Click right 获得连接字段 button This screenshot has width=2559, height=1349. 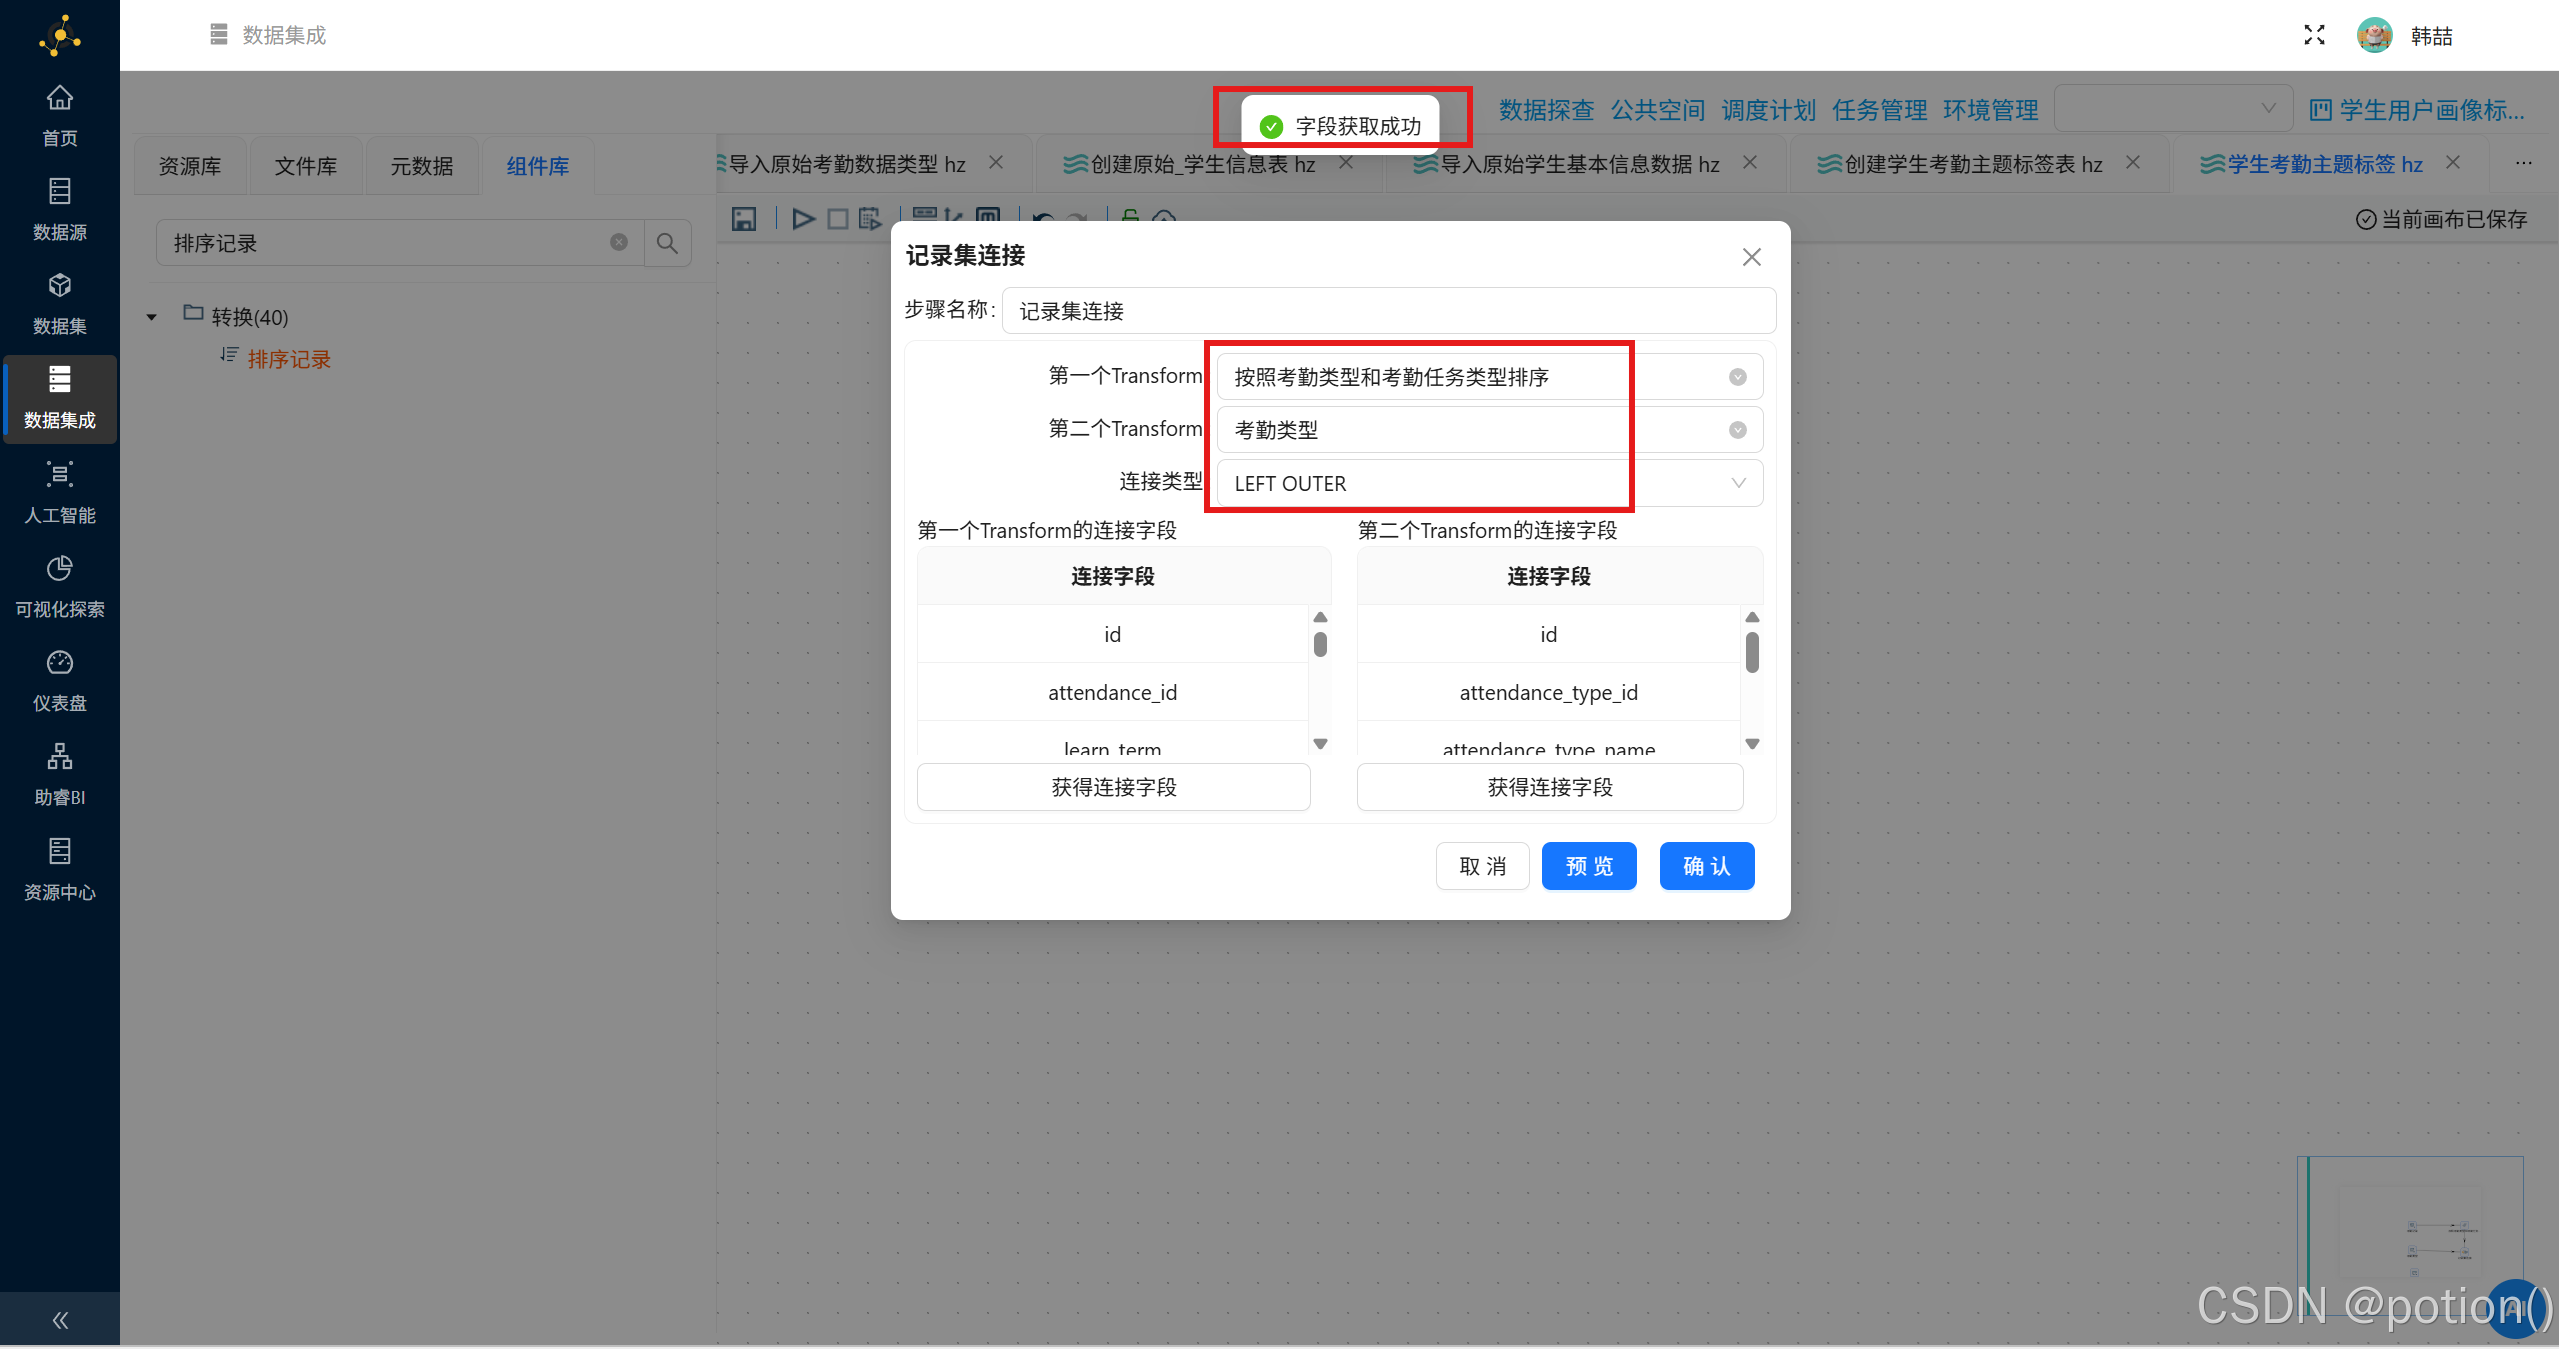[1549, 787]
